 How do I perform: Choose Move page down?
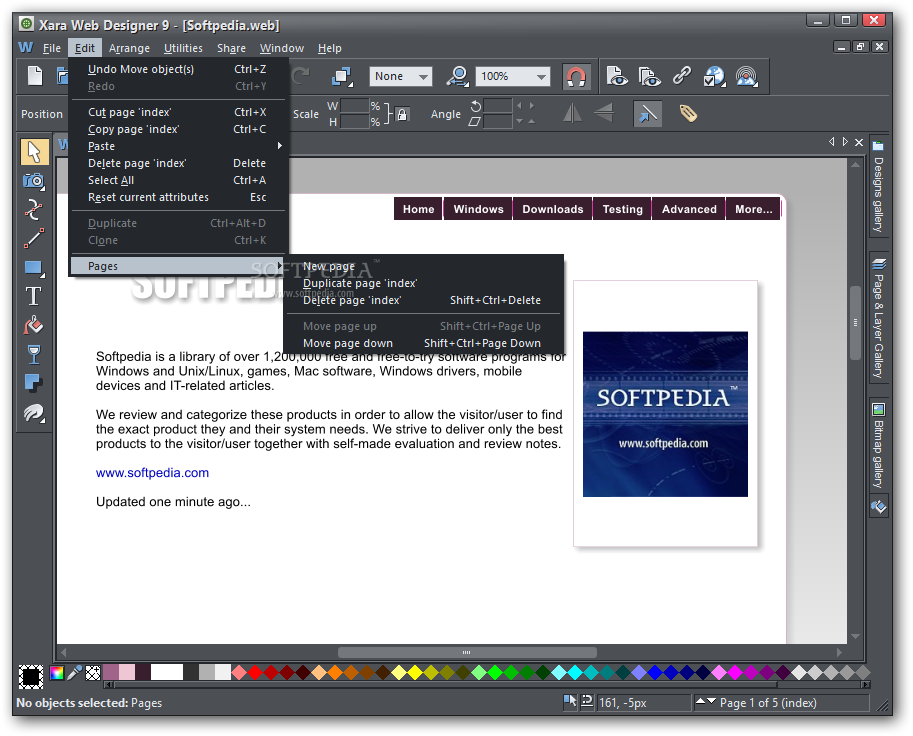(x=423, y=344)
